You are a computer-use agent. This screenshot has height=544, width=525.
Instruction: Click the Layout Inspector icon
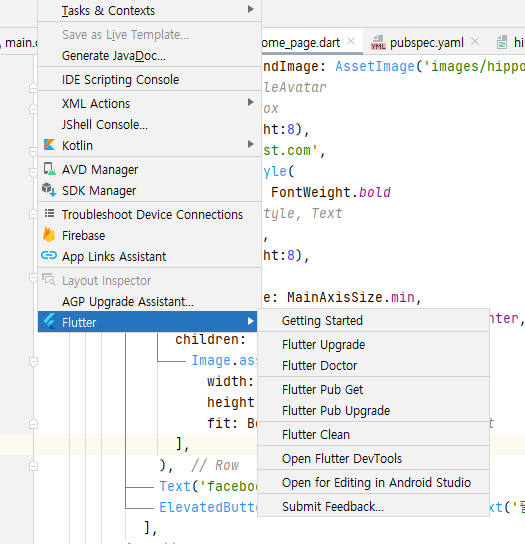(x=49, y=280)
